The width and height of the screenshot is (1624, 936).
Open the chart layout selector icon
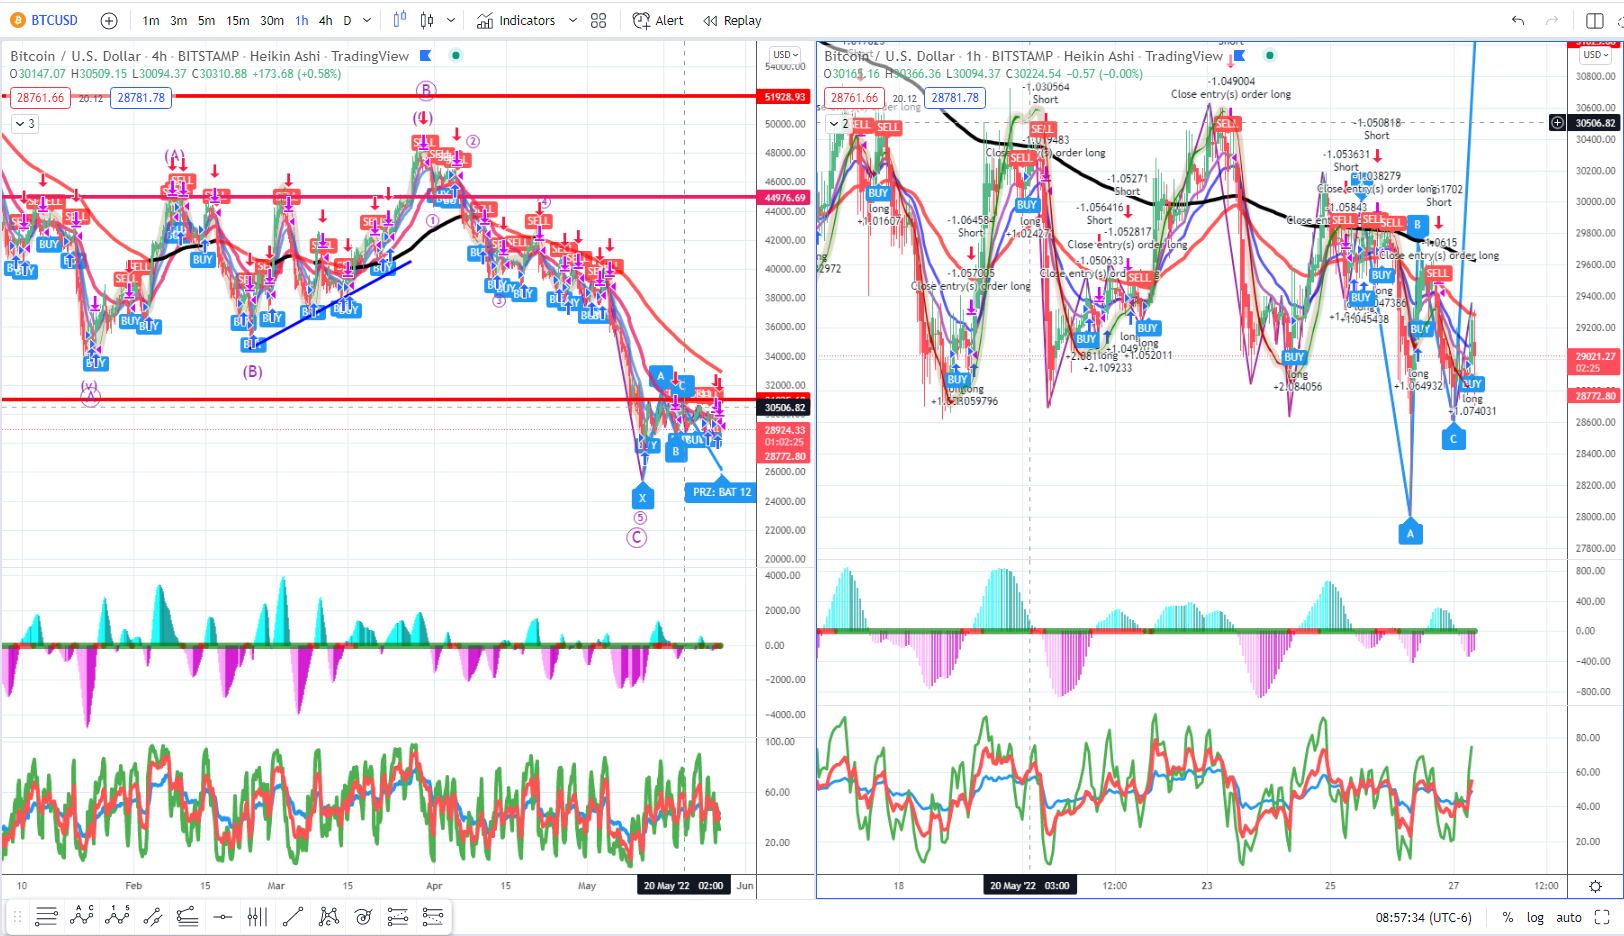coord(1595,20)
